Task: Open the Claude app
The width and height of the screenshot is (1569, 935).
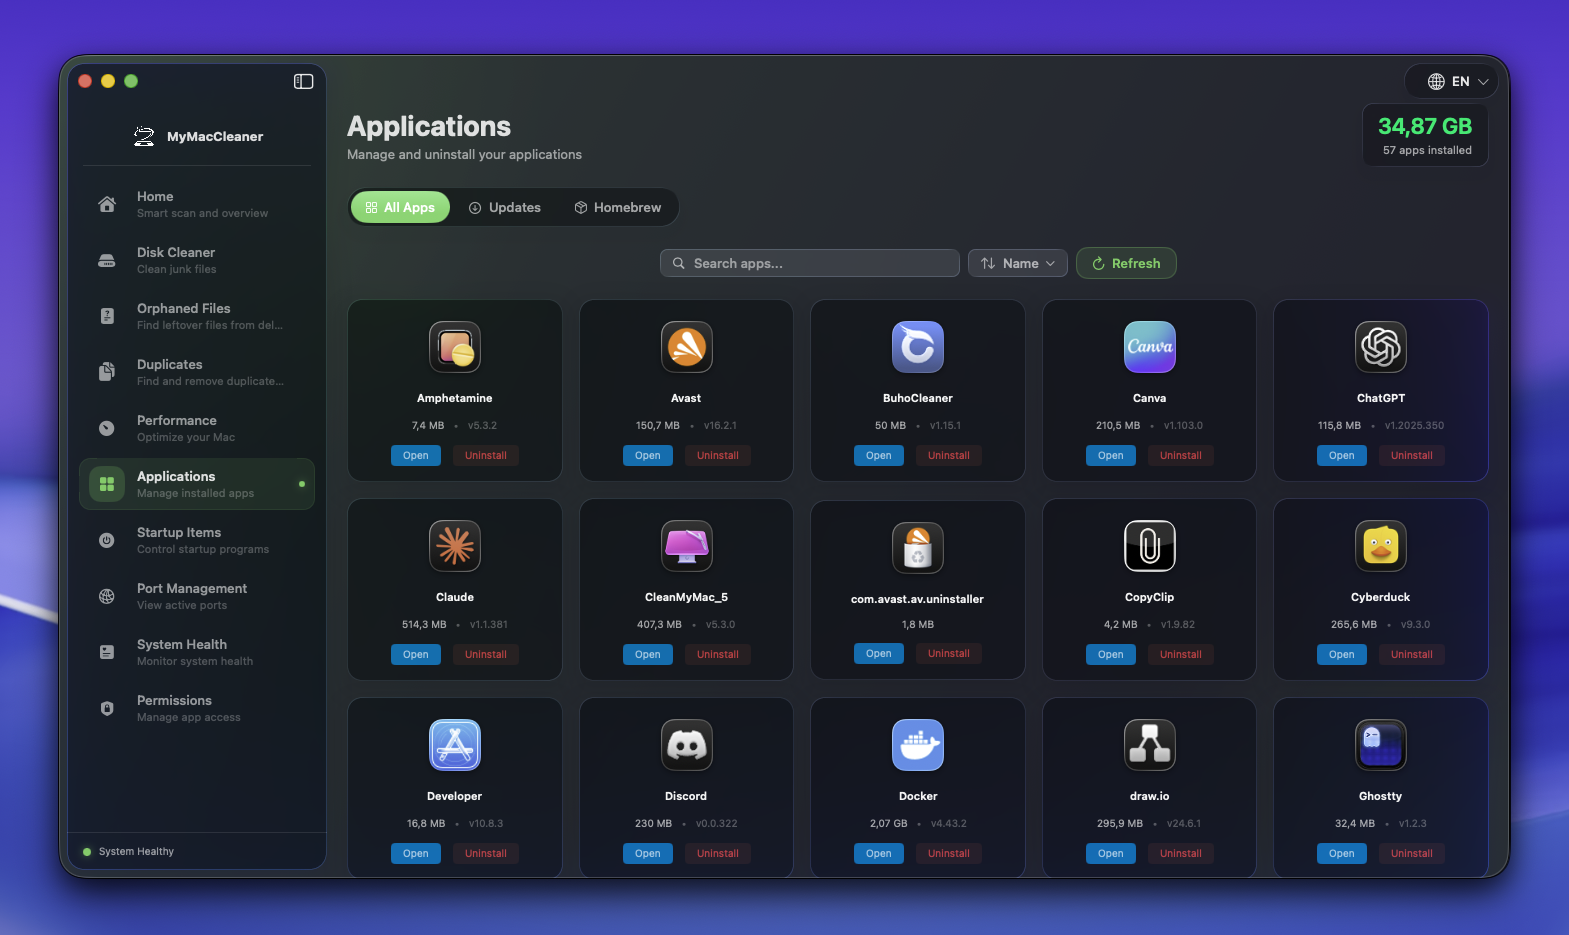Action: coord(416,654)
